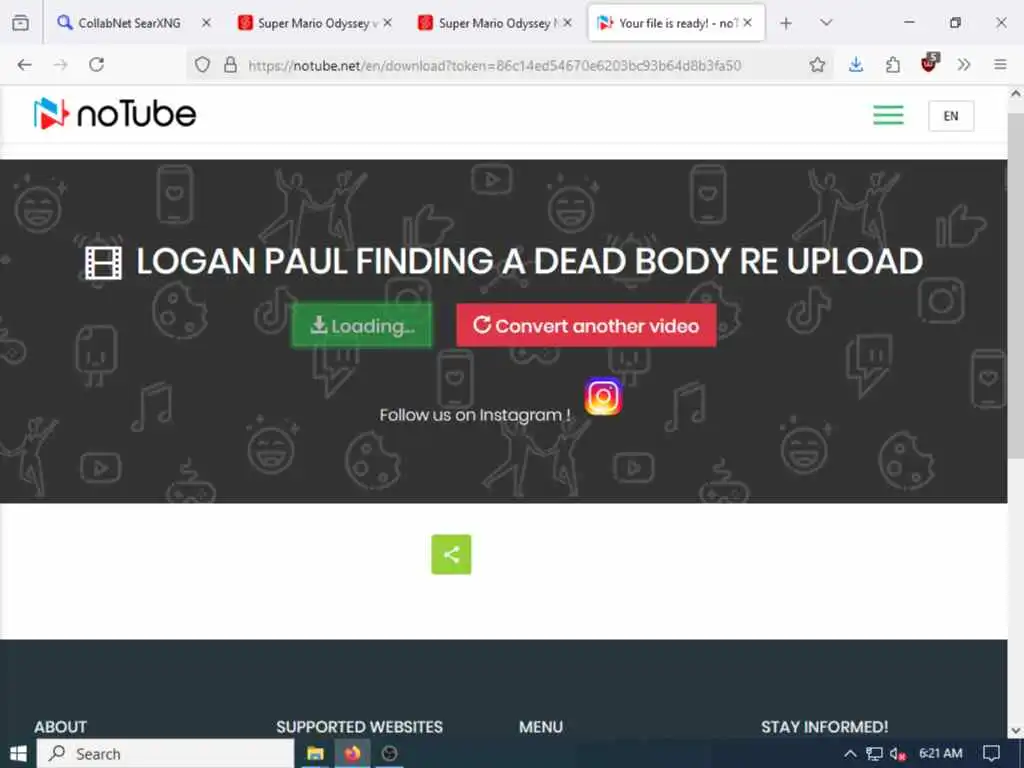The height and width of the screenshot is (768, 1024).
Task: Click Convert another video button
Action: [586, 325]
